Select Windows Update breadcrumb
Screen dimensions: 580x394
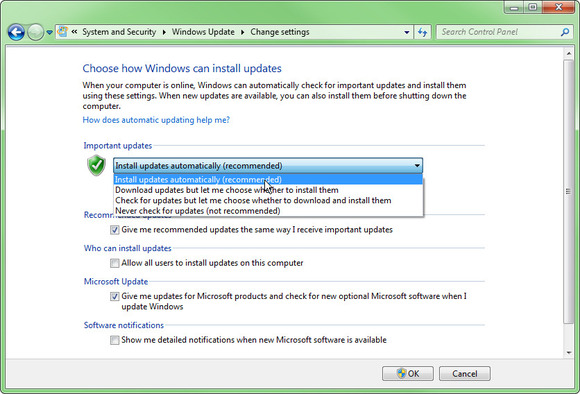coord(203,32)
